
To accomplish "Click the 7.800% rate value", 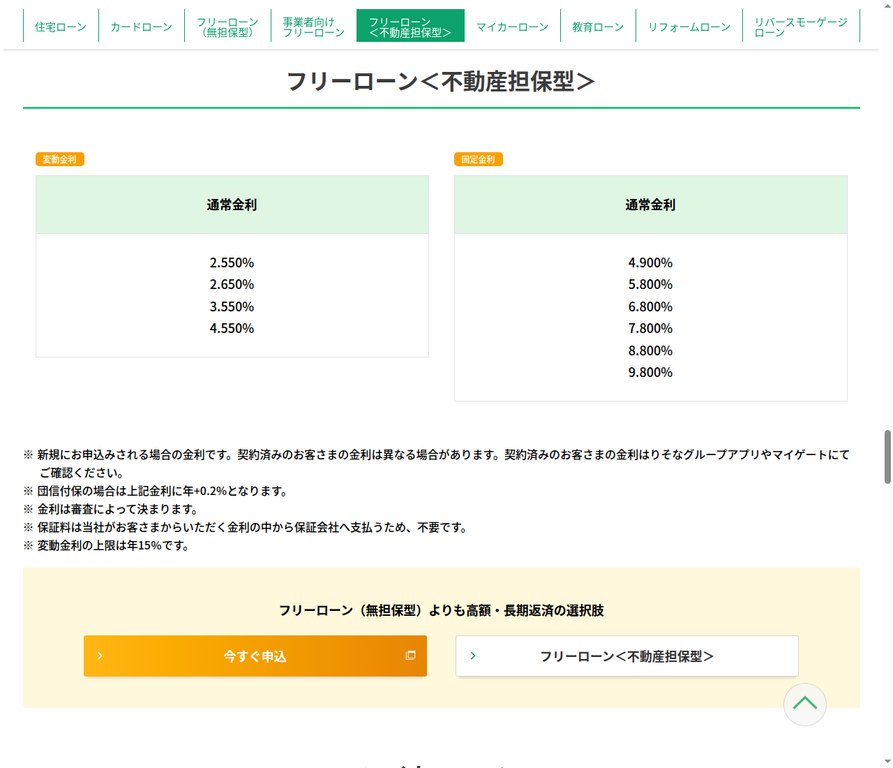I will coord(650,328).
